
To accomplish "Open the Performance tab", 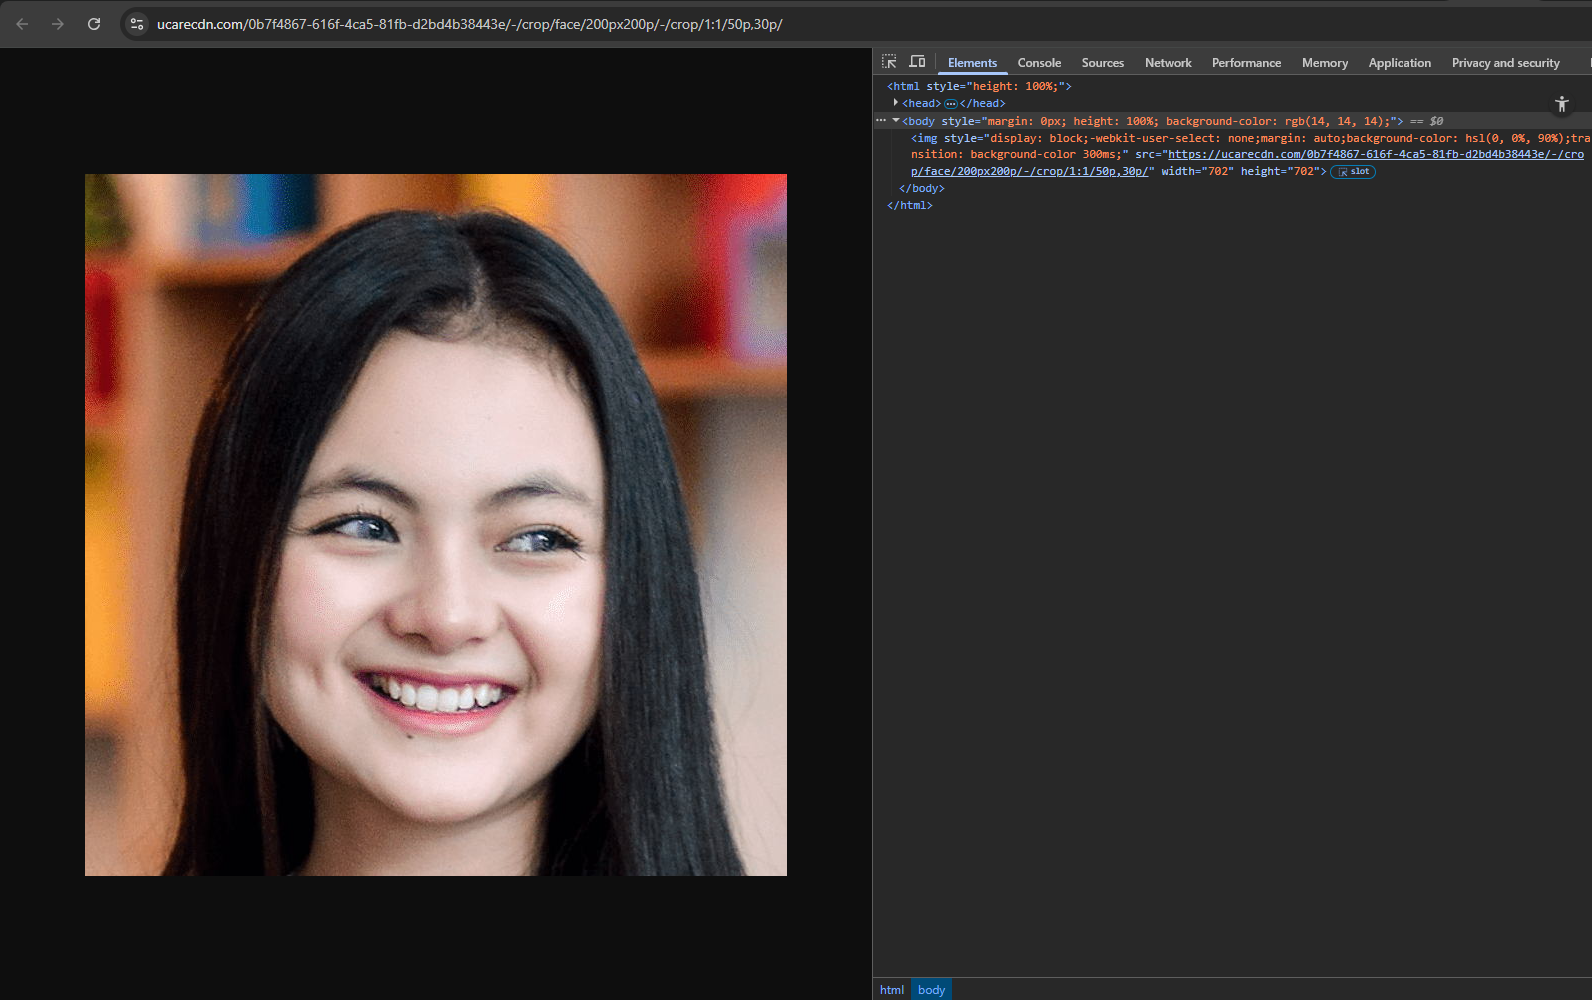I will (x=1246, y=63).
